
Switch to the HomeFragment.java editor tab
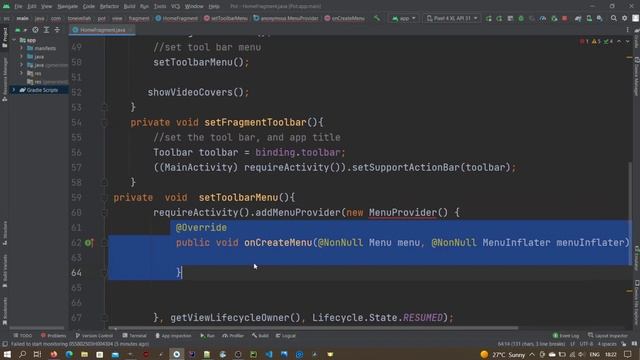102,30
